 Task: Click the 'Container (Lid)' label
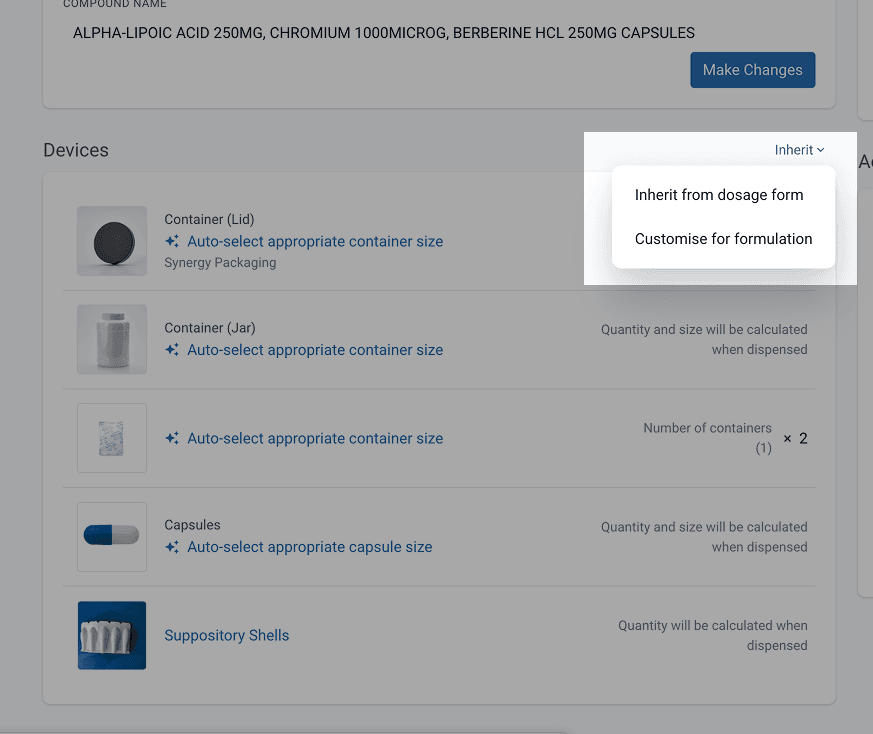(209, 219)
